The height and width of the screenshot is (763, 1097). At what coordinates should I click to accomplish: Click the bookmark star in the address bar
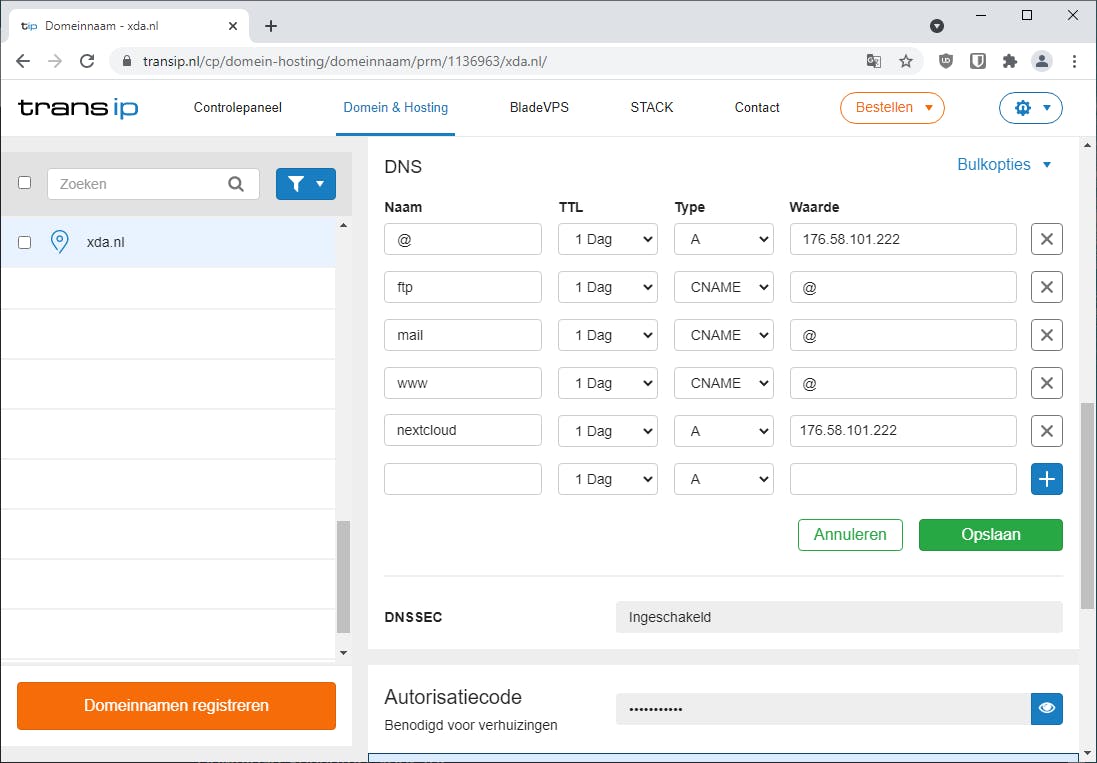[x=906, y=61]
